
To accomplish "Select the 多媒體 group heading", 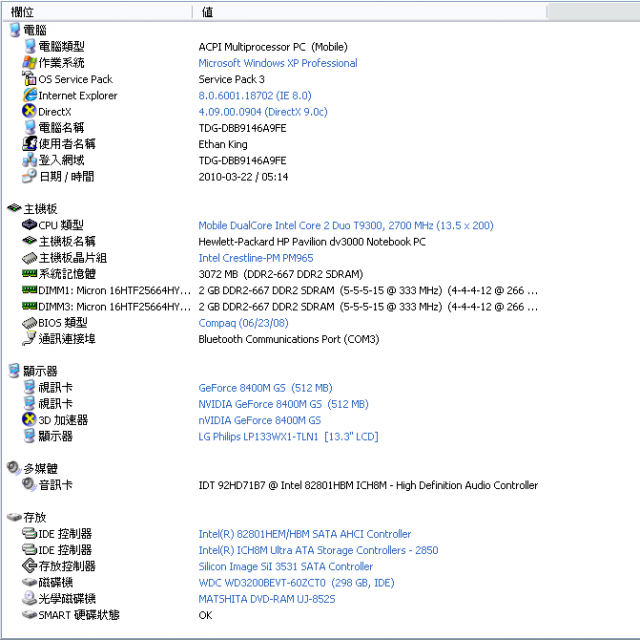I will click(x=40, y=469).
